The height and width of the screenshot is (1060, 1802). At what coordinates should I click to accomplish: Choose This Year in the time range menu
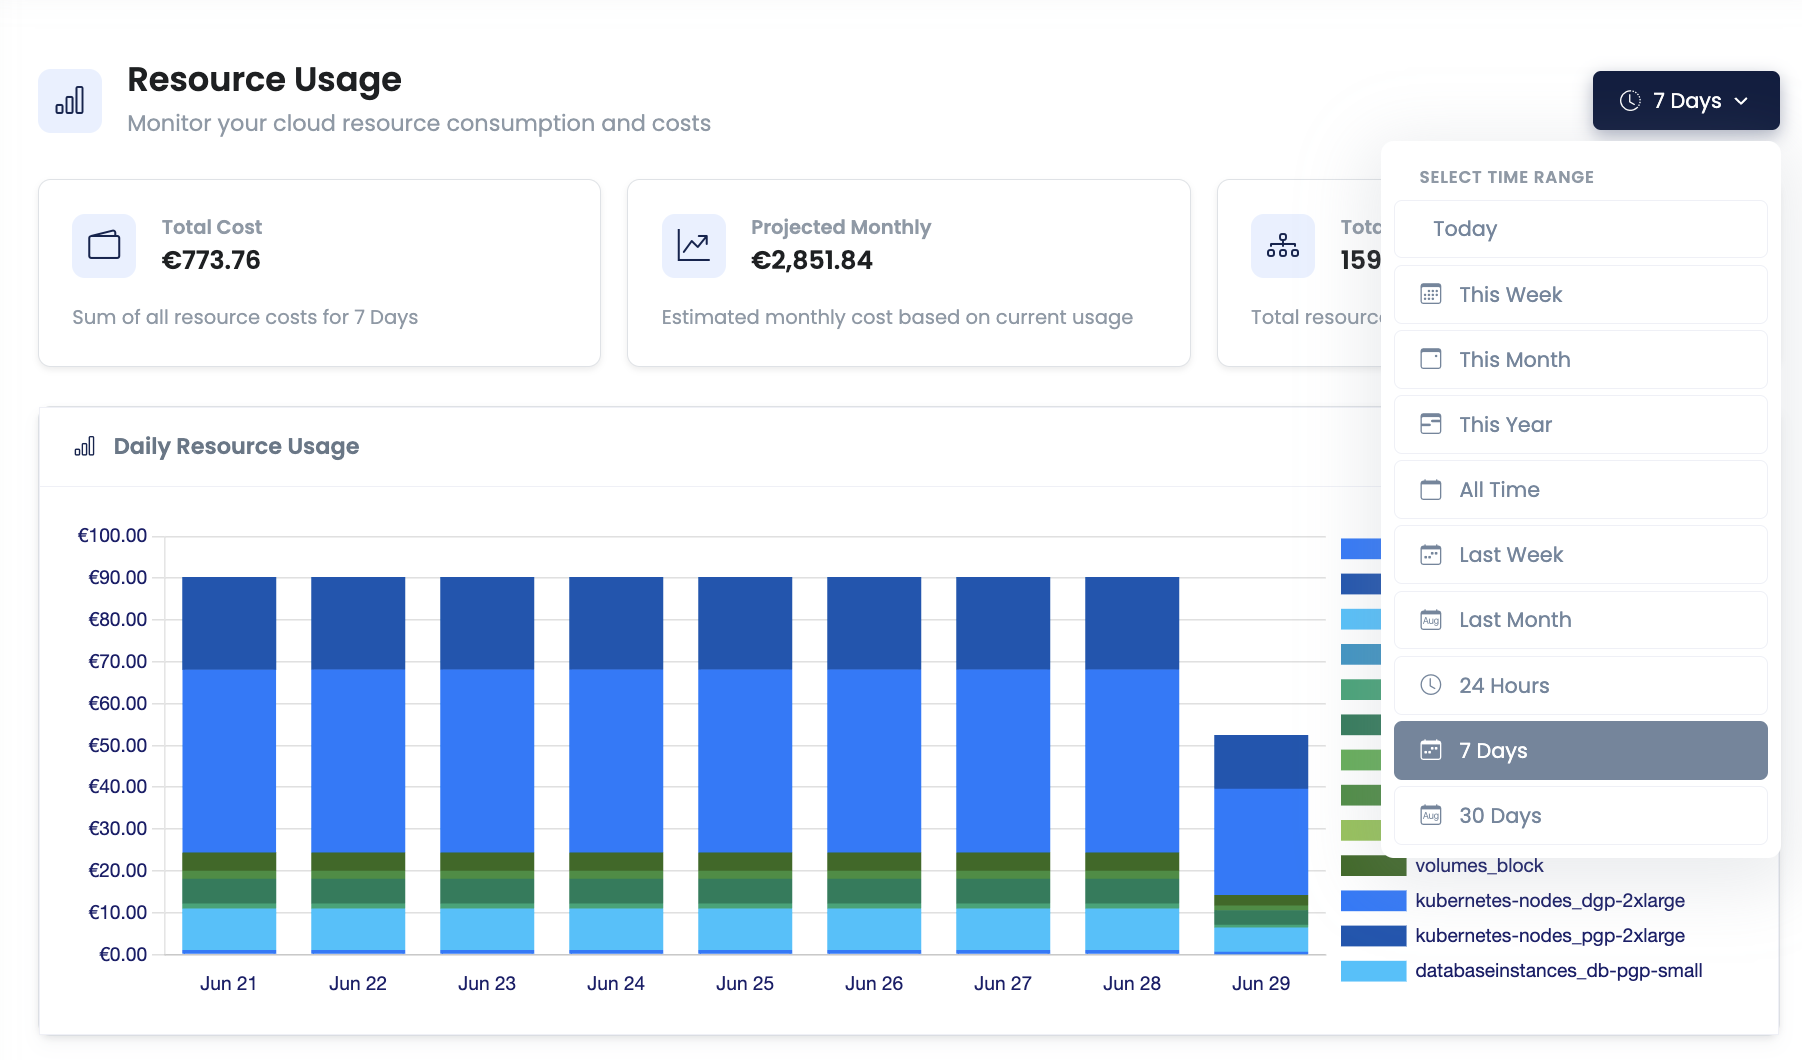click(1580, 424)
